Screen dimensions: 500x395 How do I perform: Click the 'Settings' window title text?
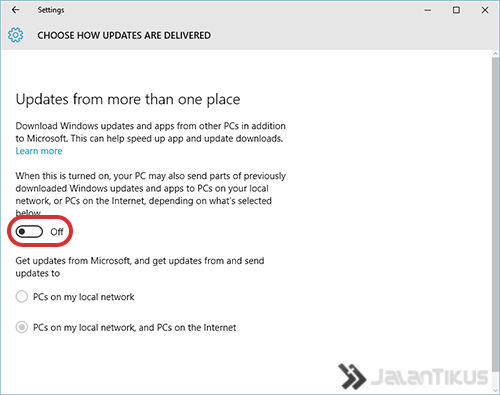(x=51, y=10)
